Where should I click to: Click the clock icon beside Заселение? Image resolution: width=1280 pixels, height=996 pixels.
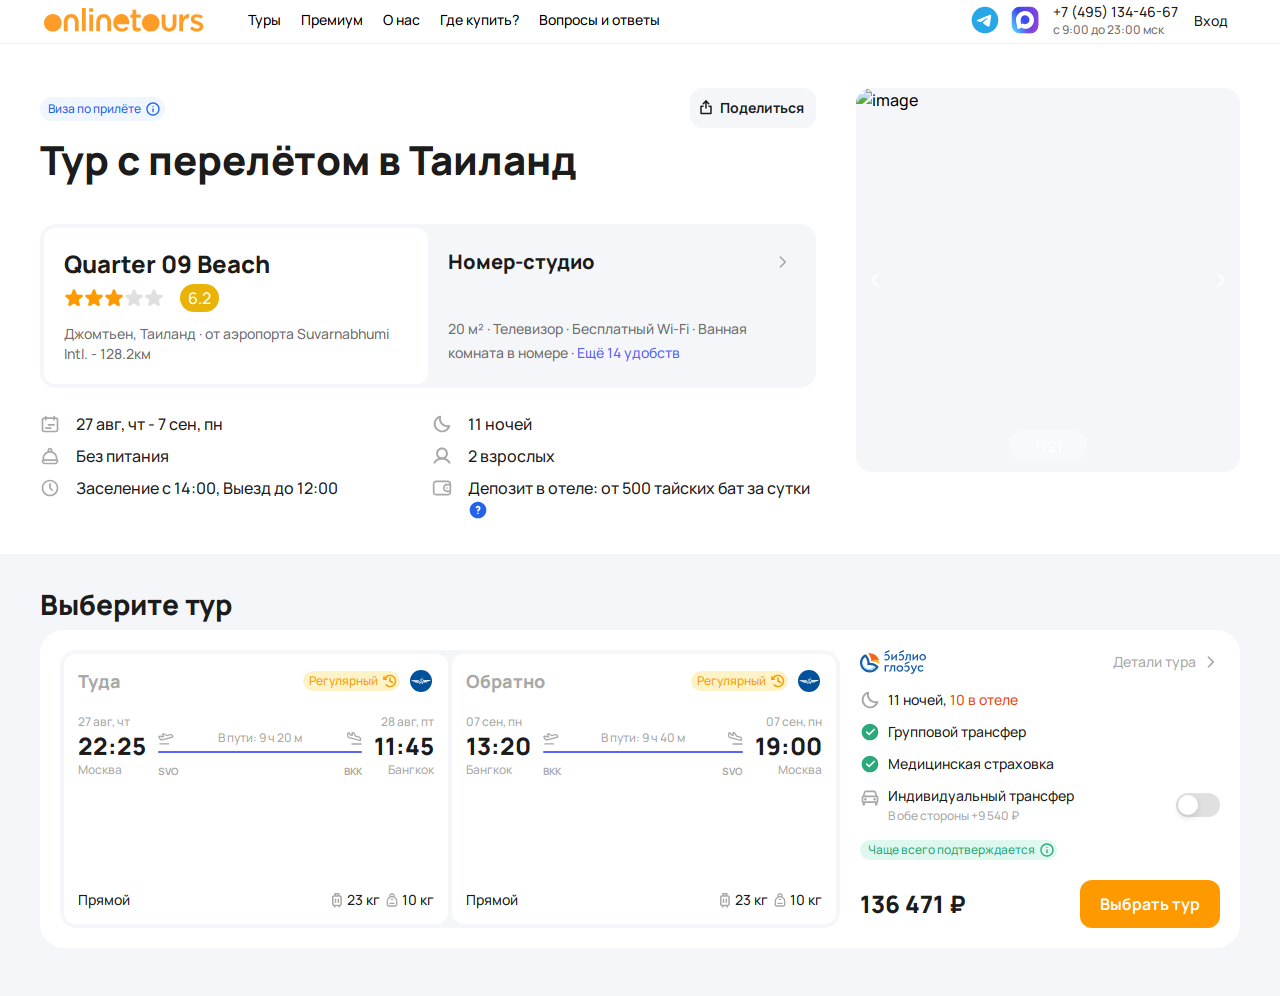(x=50, y=488)
